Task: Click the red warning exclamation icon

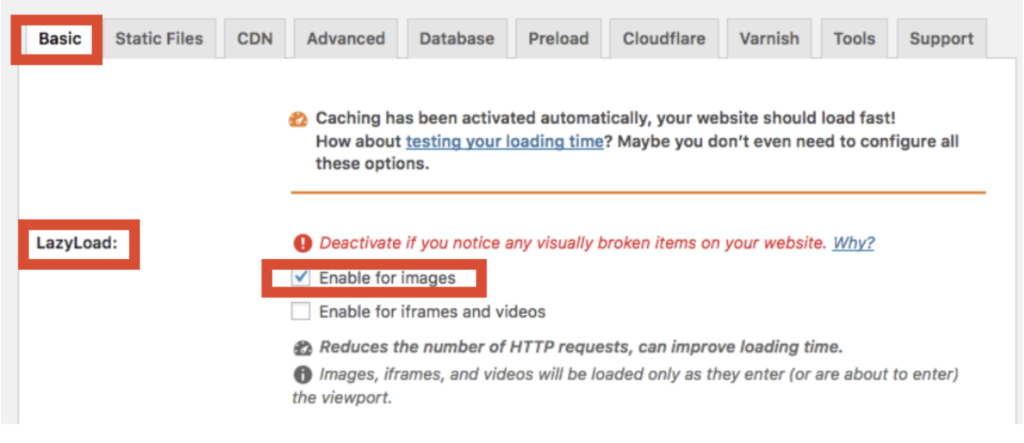Action: click(x=303, y=243)
